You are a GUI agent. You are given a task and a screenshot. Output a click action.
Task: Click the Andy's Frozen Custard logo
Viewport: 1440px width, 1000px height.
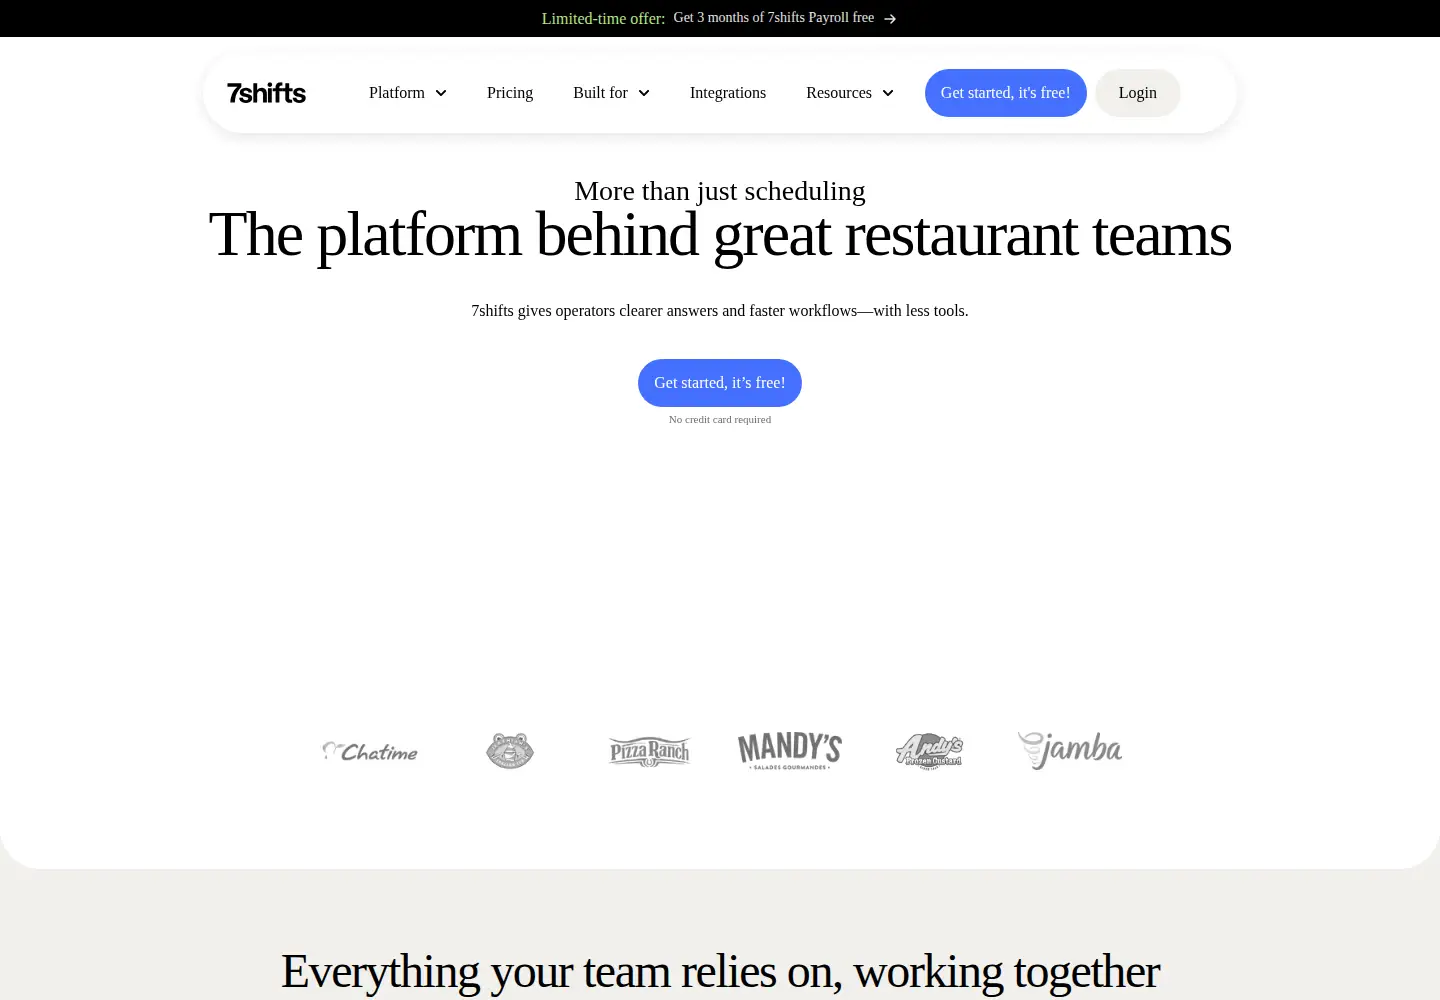pyautogui.click(x=930, y=751)
